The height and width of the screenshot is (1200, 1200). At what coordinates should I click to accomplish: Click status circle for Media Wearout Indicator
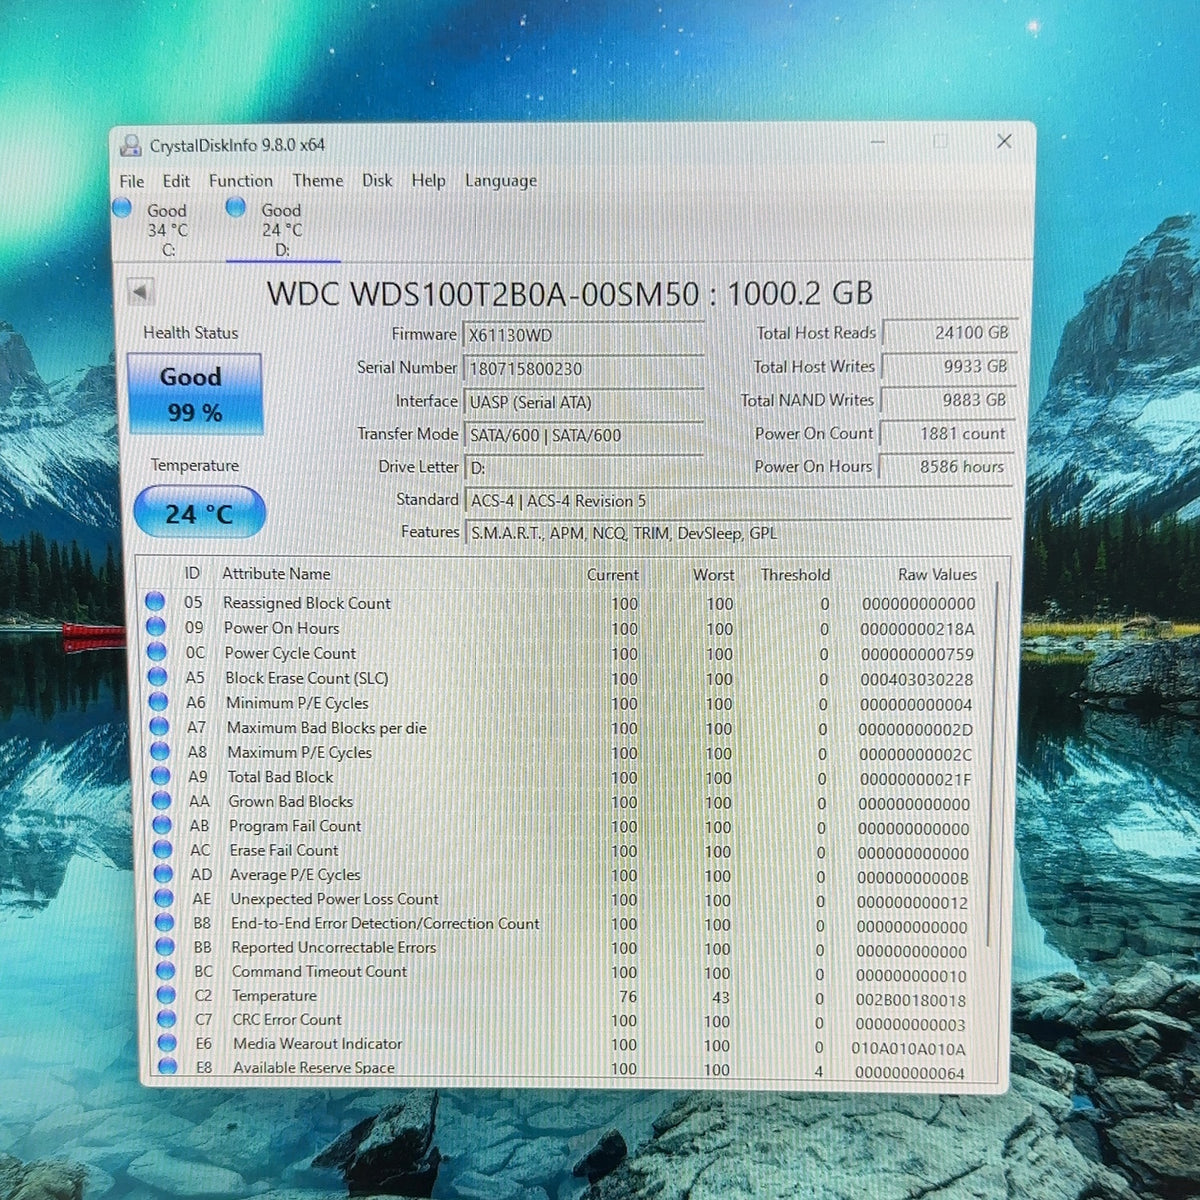point(166,1043)
